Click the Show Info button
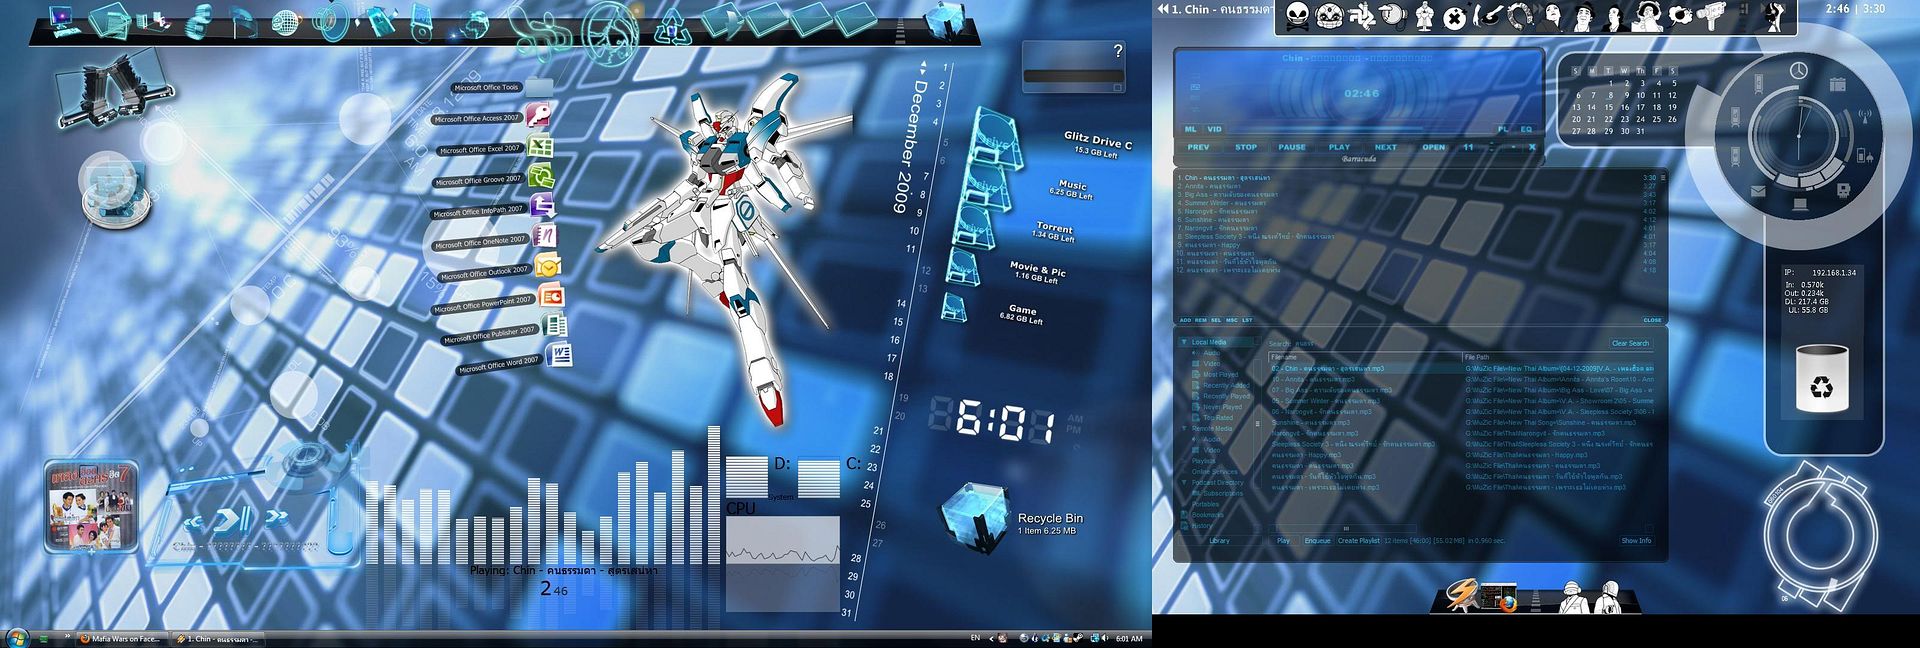Screen dimensions: 1920x648 1636,540
